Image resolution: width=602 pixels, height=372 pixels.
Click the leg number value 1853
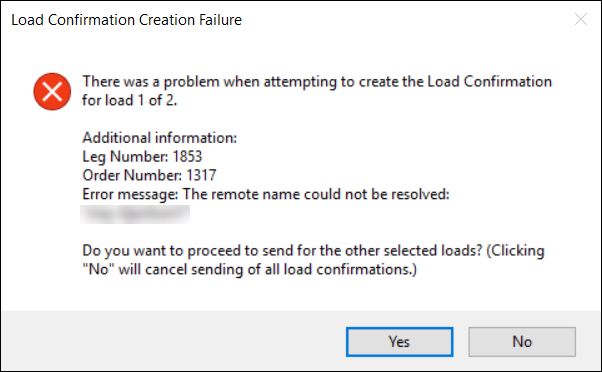click(x=187, y=157)
